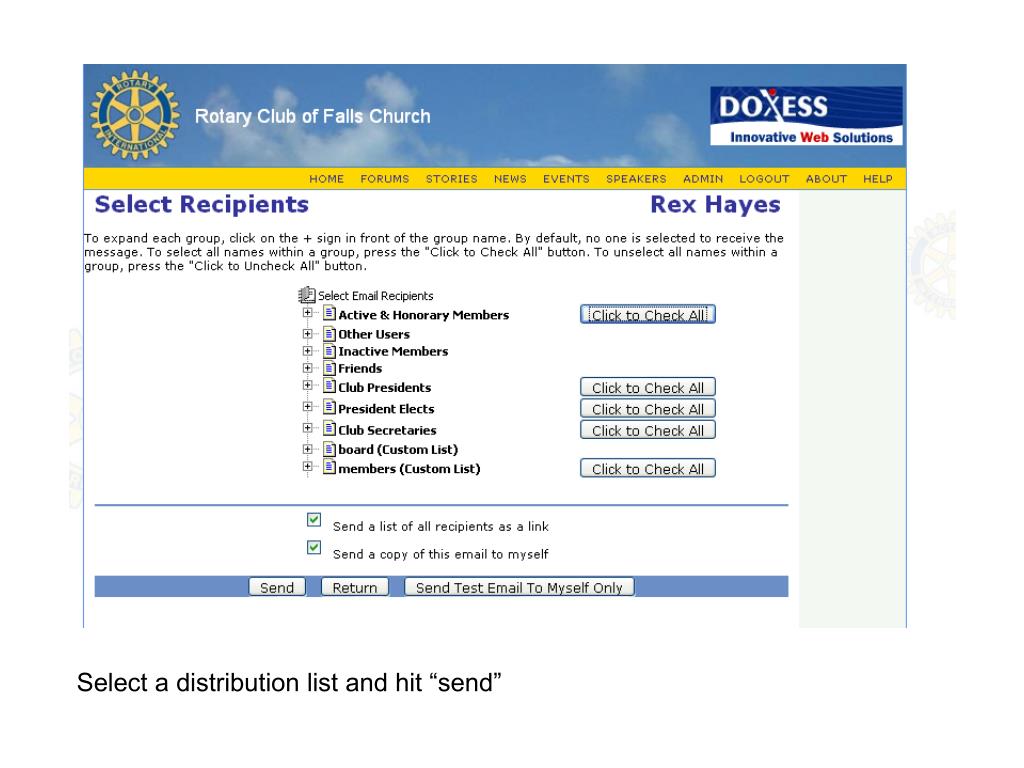Screen dimensions: 1024x768
Task: Expand the Friends group
Action: (x=308, y=368)
